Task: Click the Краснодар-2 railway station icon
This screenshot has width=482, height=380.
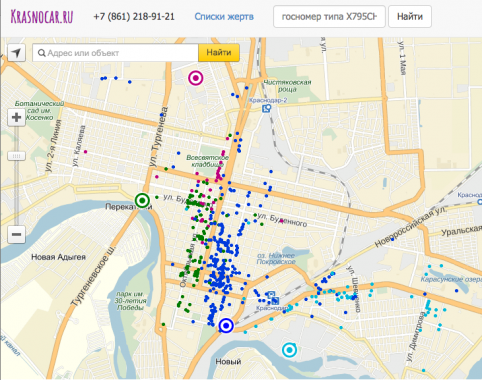Action: (267, 108)
